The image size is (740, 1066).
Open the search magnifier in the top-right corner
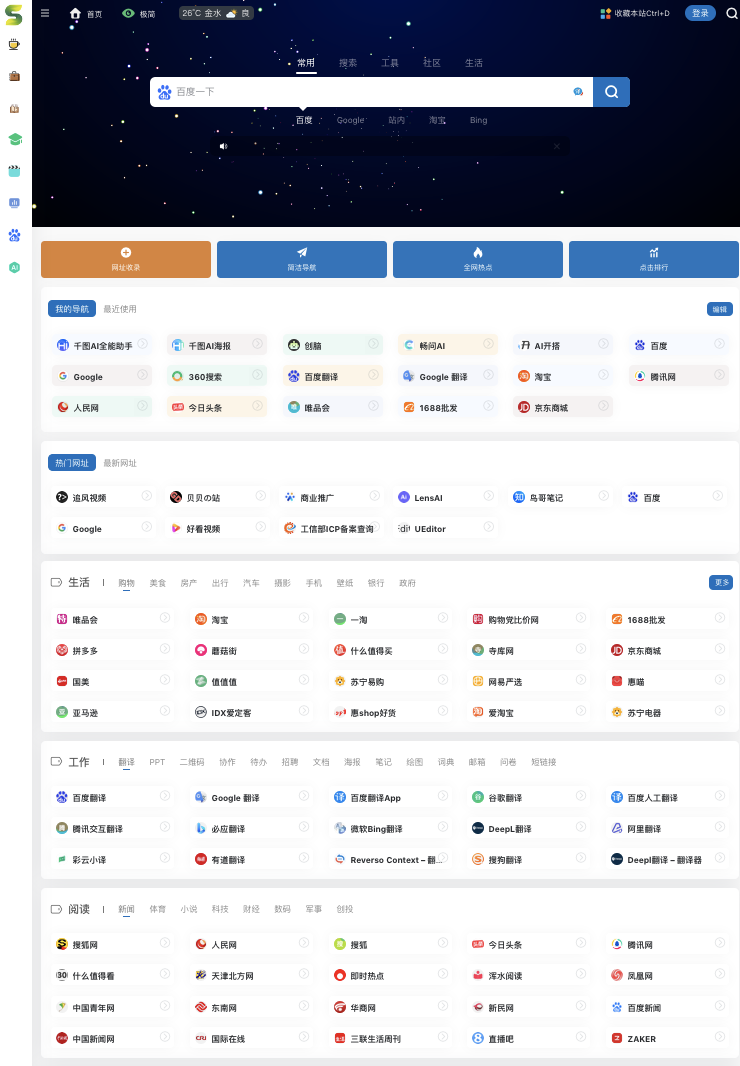[731, 13]
